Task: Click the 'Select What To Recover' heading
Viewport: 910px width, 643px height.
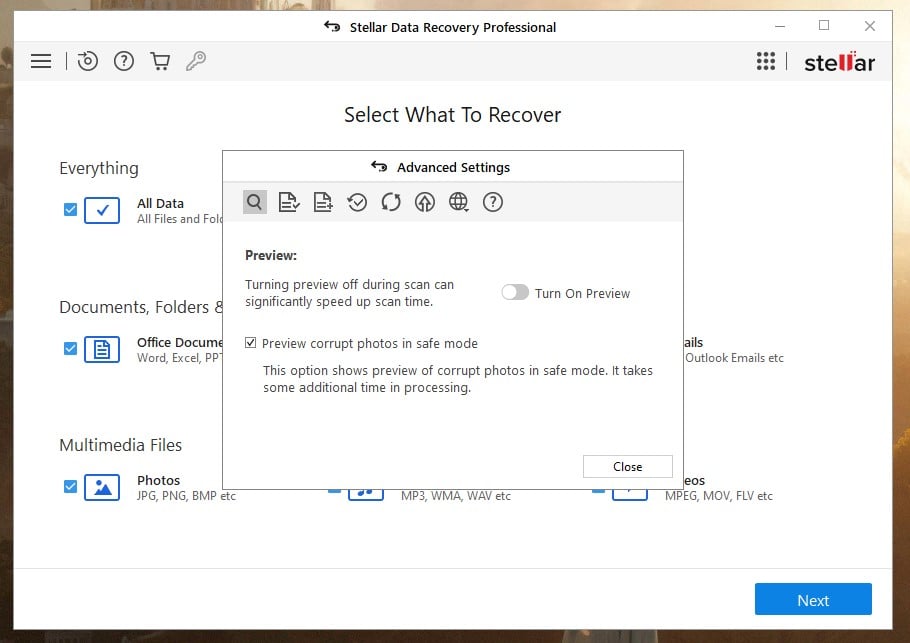Action: coord(453,115)
